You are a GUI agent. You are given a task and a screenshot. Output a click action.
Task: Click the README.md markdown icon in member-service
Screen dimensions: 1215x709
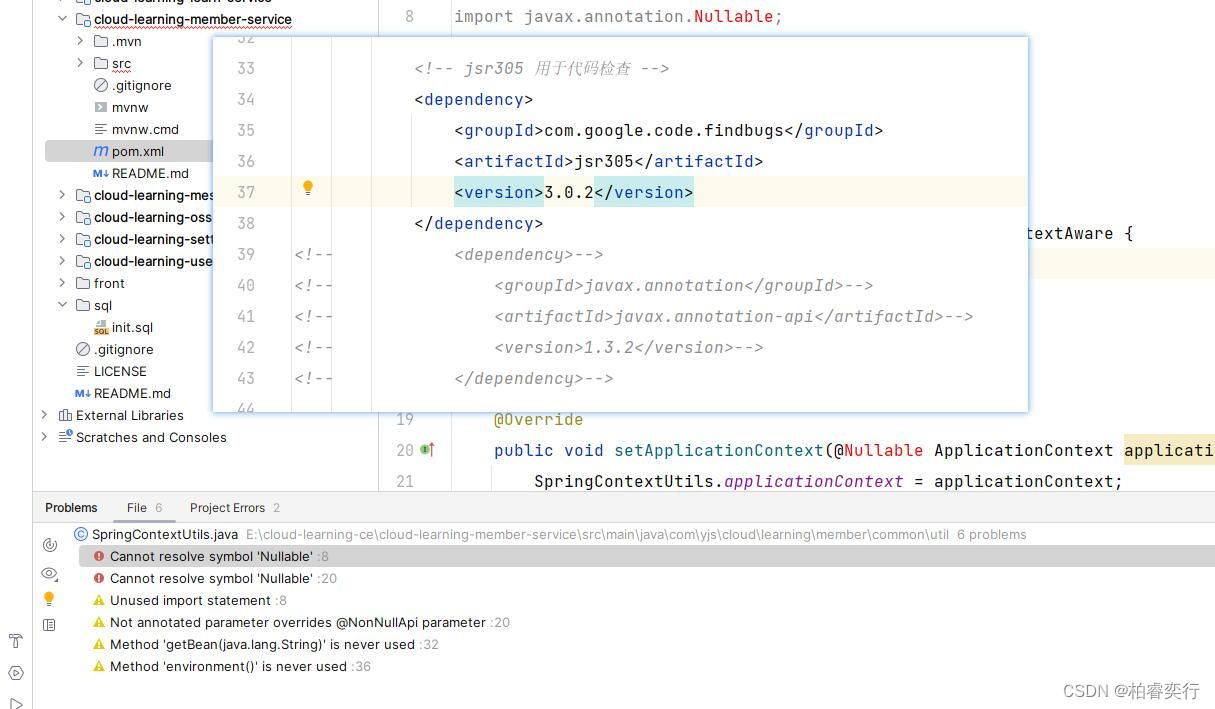pyautogui.click(x=101, y=173)
